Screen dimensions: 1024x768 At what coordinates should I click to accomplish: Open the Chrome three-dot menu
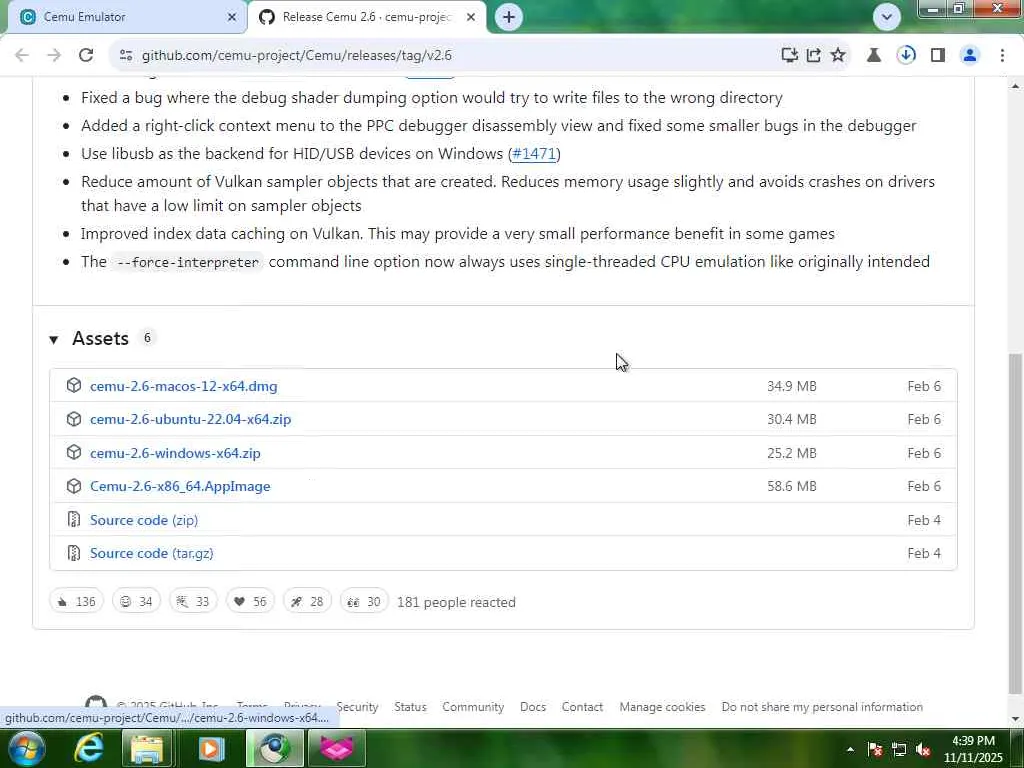pos(1002,56)
